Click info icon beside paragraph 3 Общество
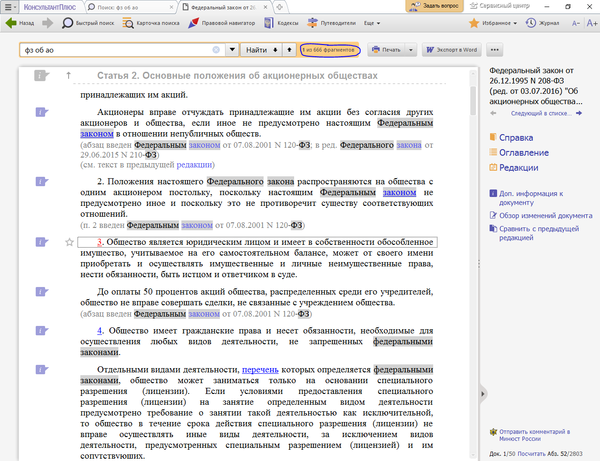Screen dimensions: 600x461 click(42, 242)
